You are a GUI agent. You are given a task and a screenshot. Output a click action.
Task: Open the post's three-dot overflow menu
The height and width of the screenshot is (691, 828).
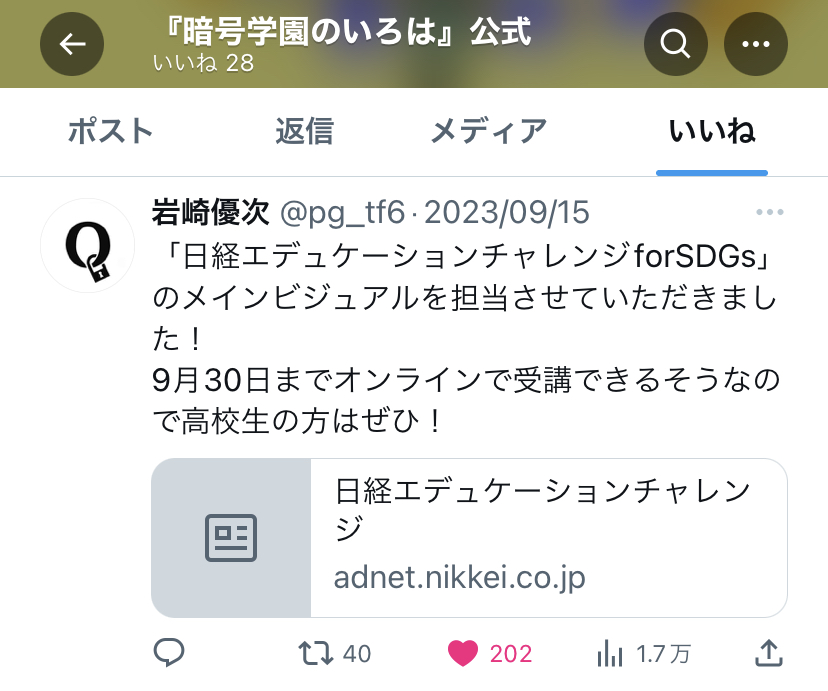(769, 212)
